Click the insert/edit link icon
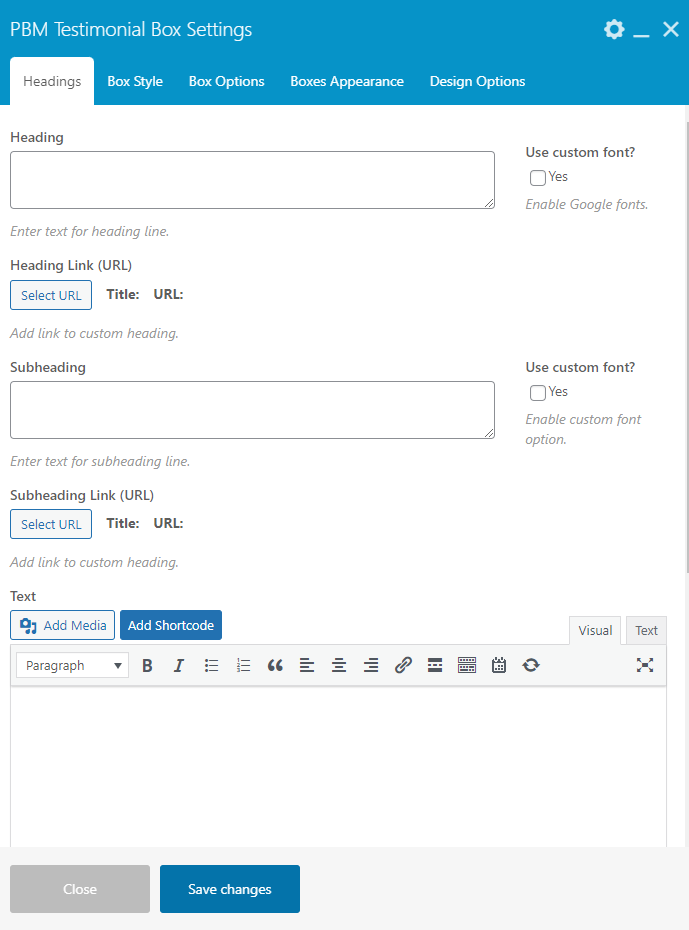This screenshot has width=689, height=930. pyautogui.click(x=403, y=665)
